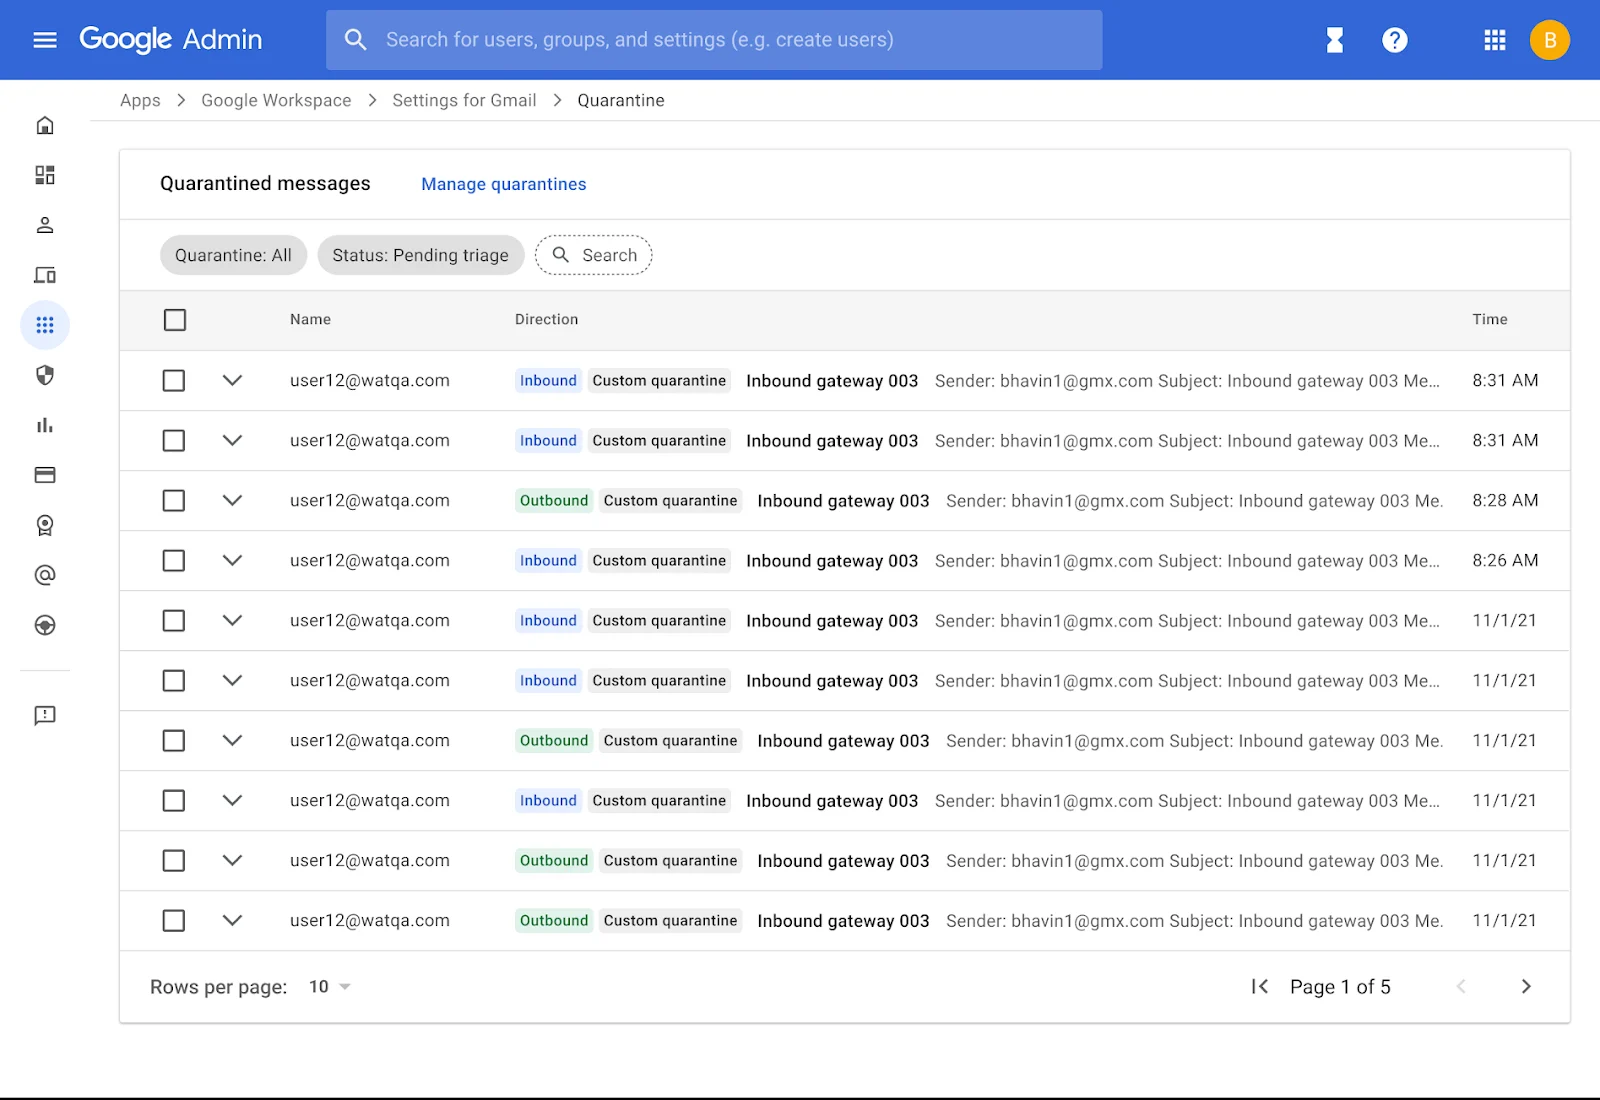Viewport: 1600px width, 1100px height.
Task: Open Reporting bar chart icon in sidebar
Action: click(45, 425)
